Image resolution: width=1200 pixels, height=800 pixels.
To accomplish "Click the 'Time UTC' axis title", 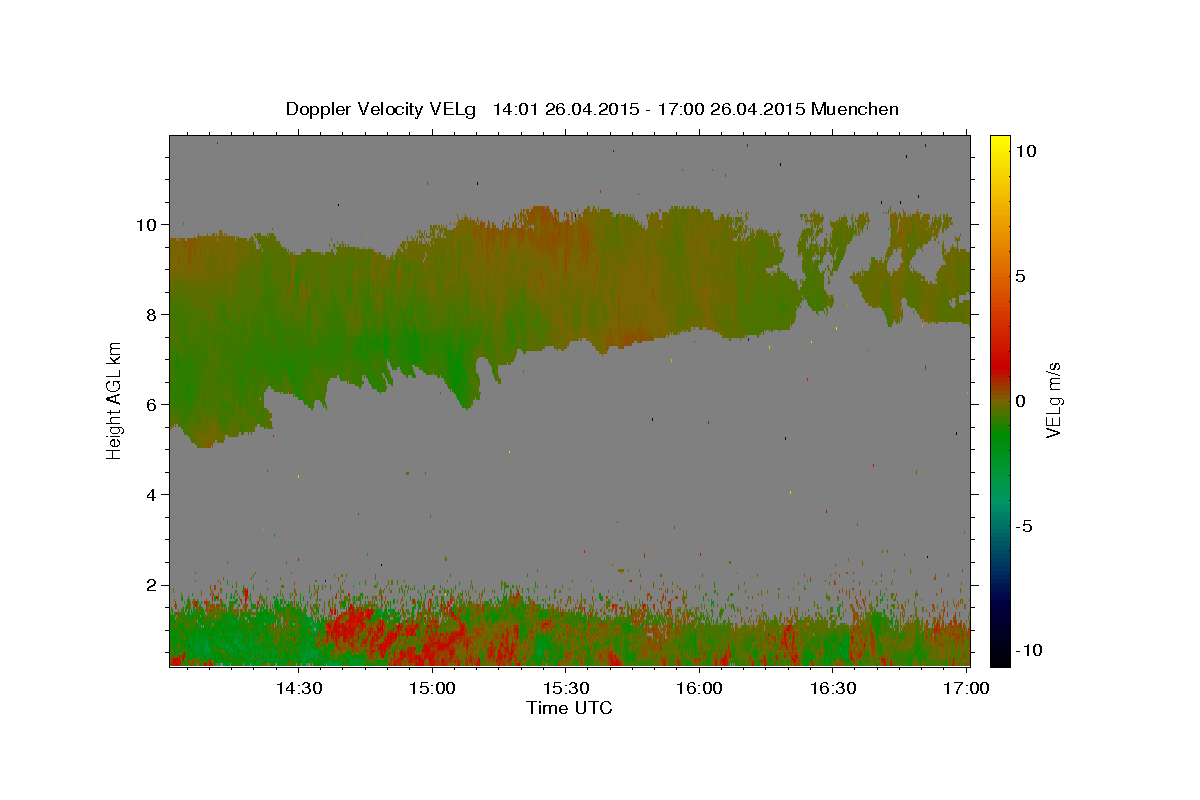I will (569, 708).
